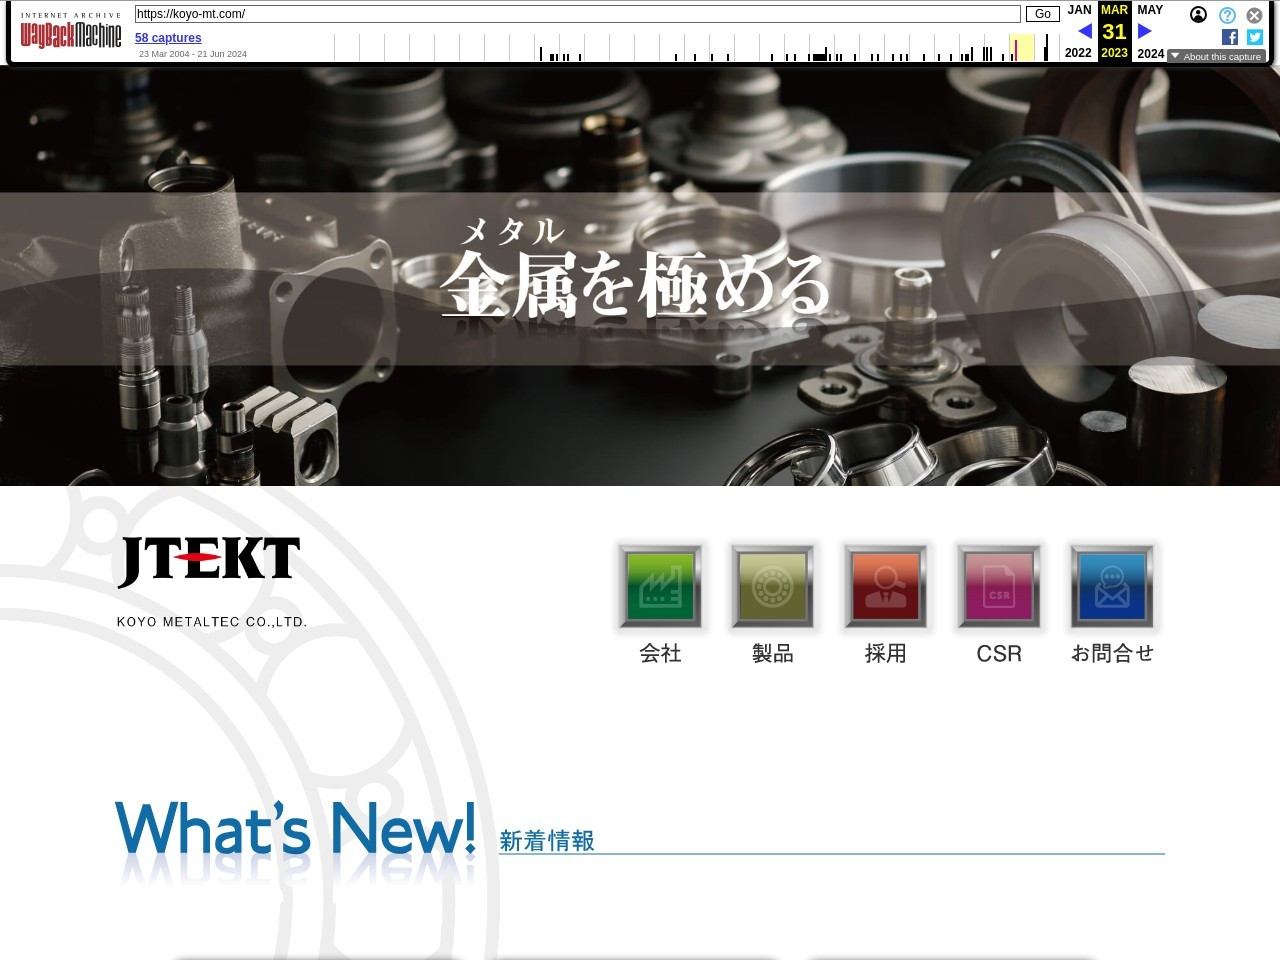Image resolution: width=1280 pixels, height=960 pixels.
Task: Open the green 会社 company icon
Action: click(x=660, y=587)
